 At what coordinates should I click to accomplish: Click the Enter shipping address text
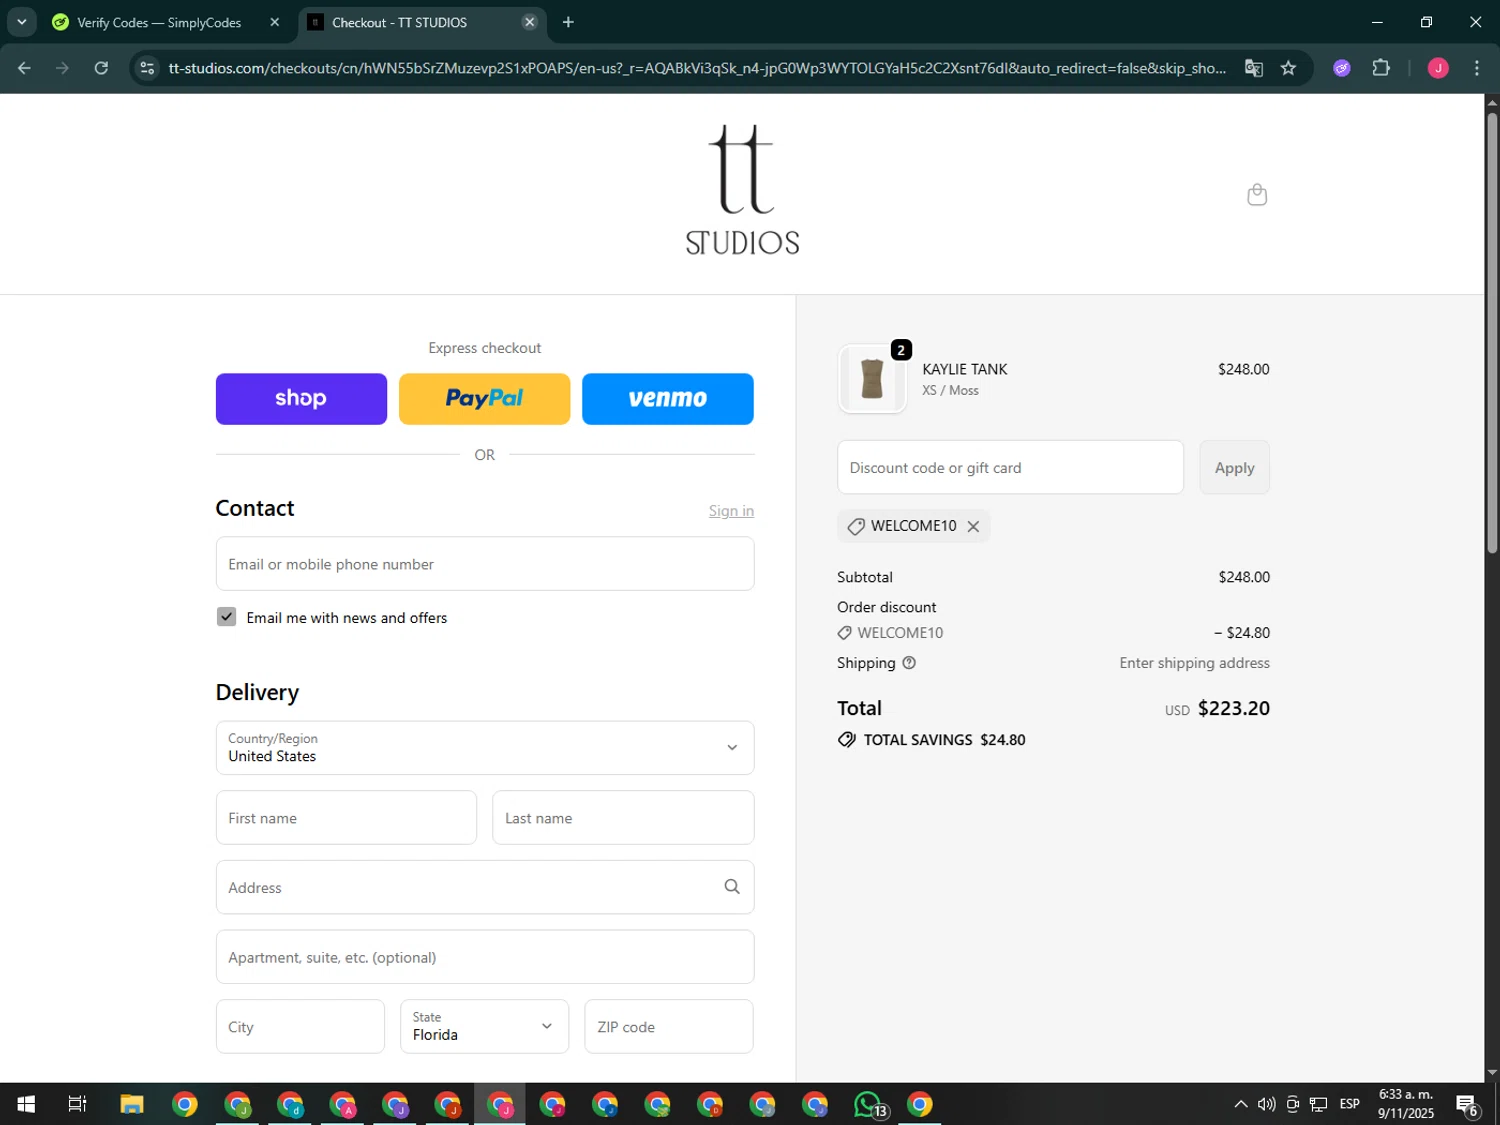point(1194,663)
